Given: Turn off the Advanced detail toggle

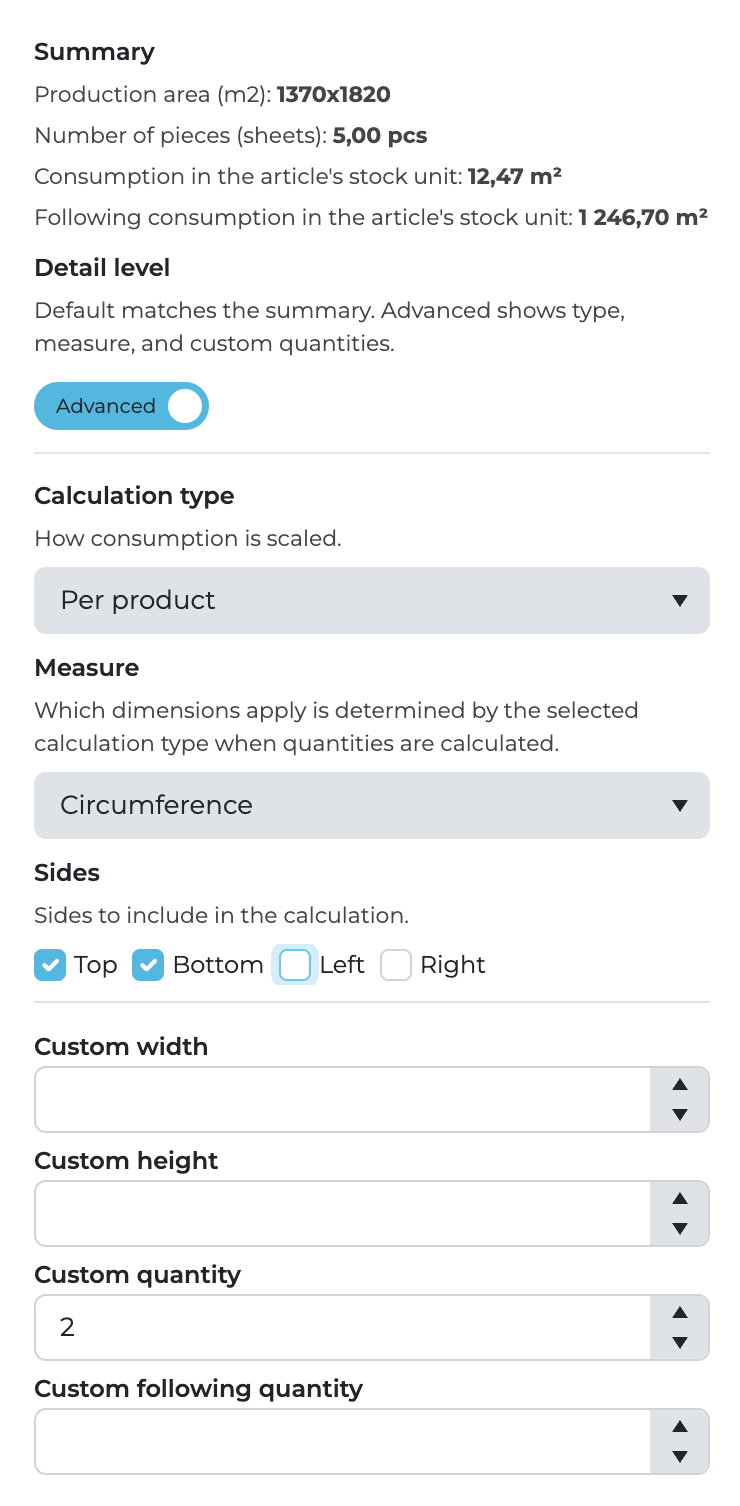Looking at the screenshot, I should click(x=121, y=406).
